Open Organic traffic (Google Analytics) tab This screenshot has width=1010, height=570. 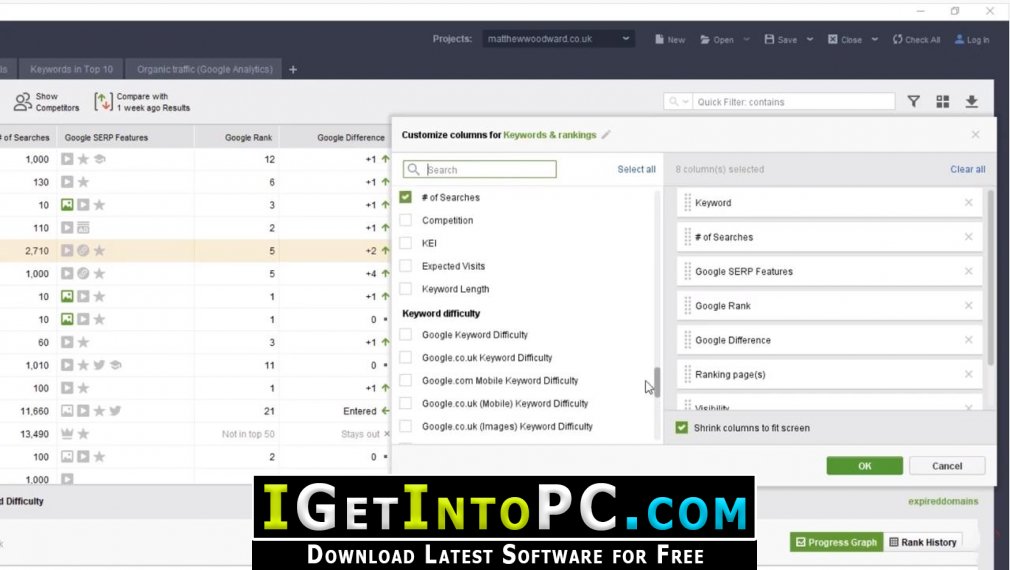[x=204, y=69]
